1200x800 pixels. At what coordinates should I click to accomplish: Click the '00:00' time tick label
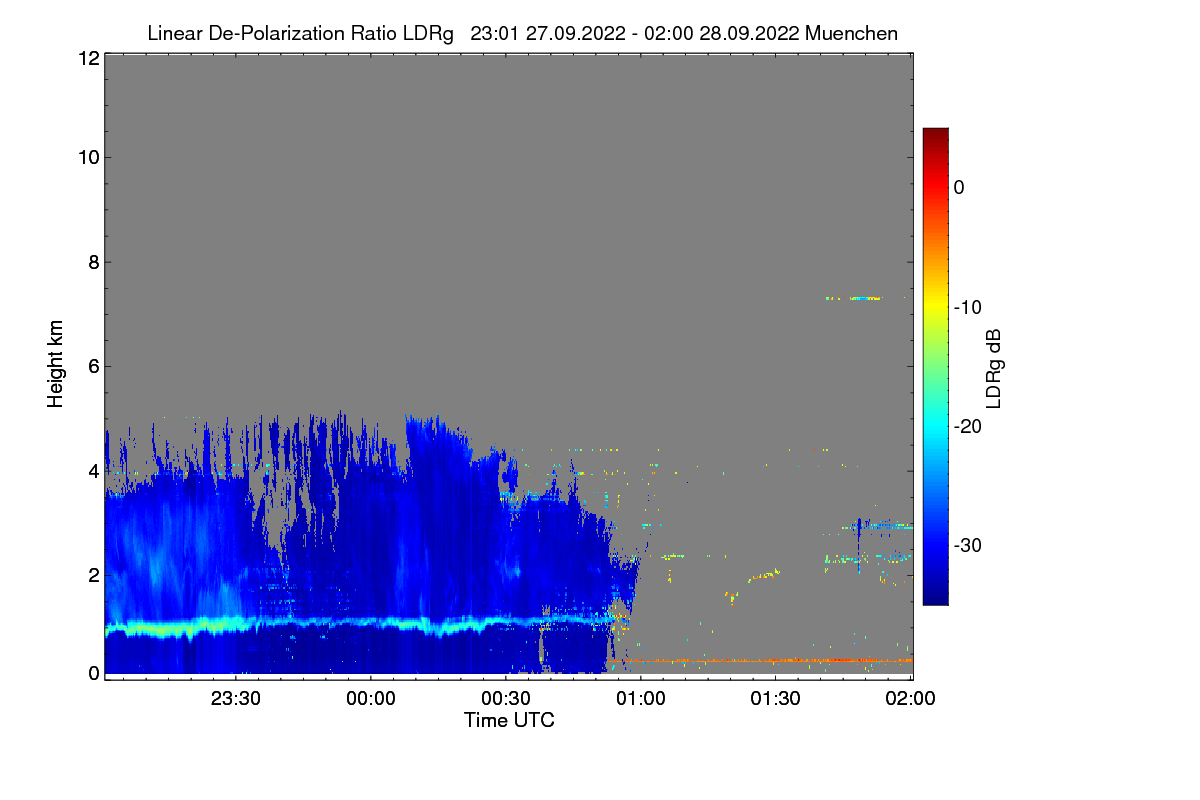371,699
